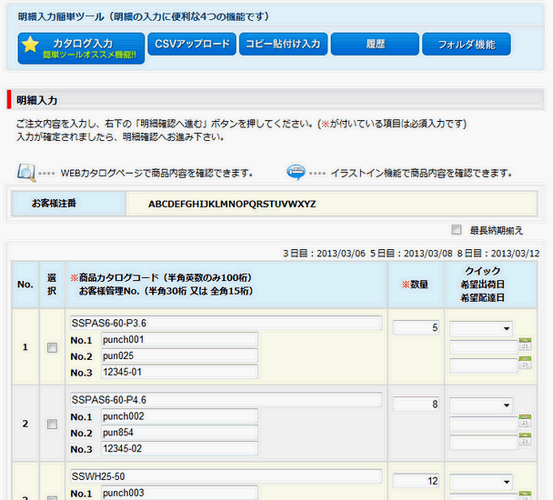Click the 明細入力 section heading

click(x=37, y=100)
